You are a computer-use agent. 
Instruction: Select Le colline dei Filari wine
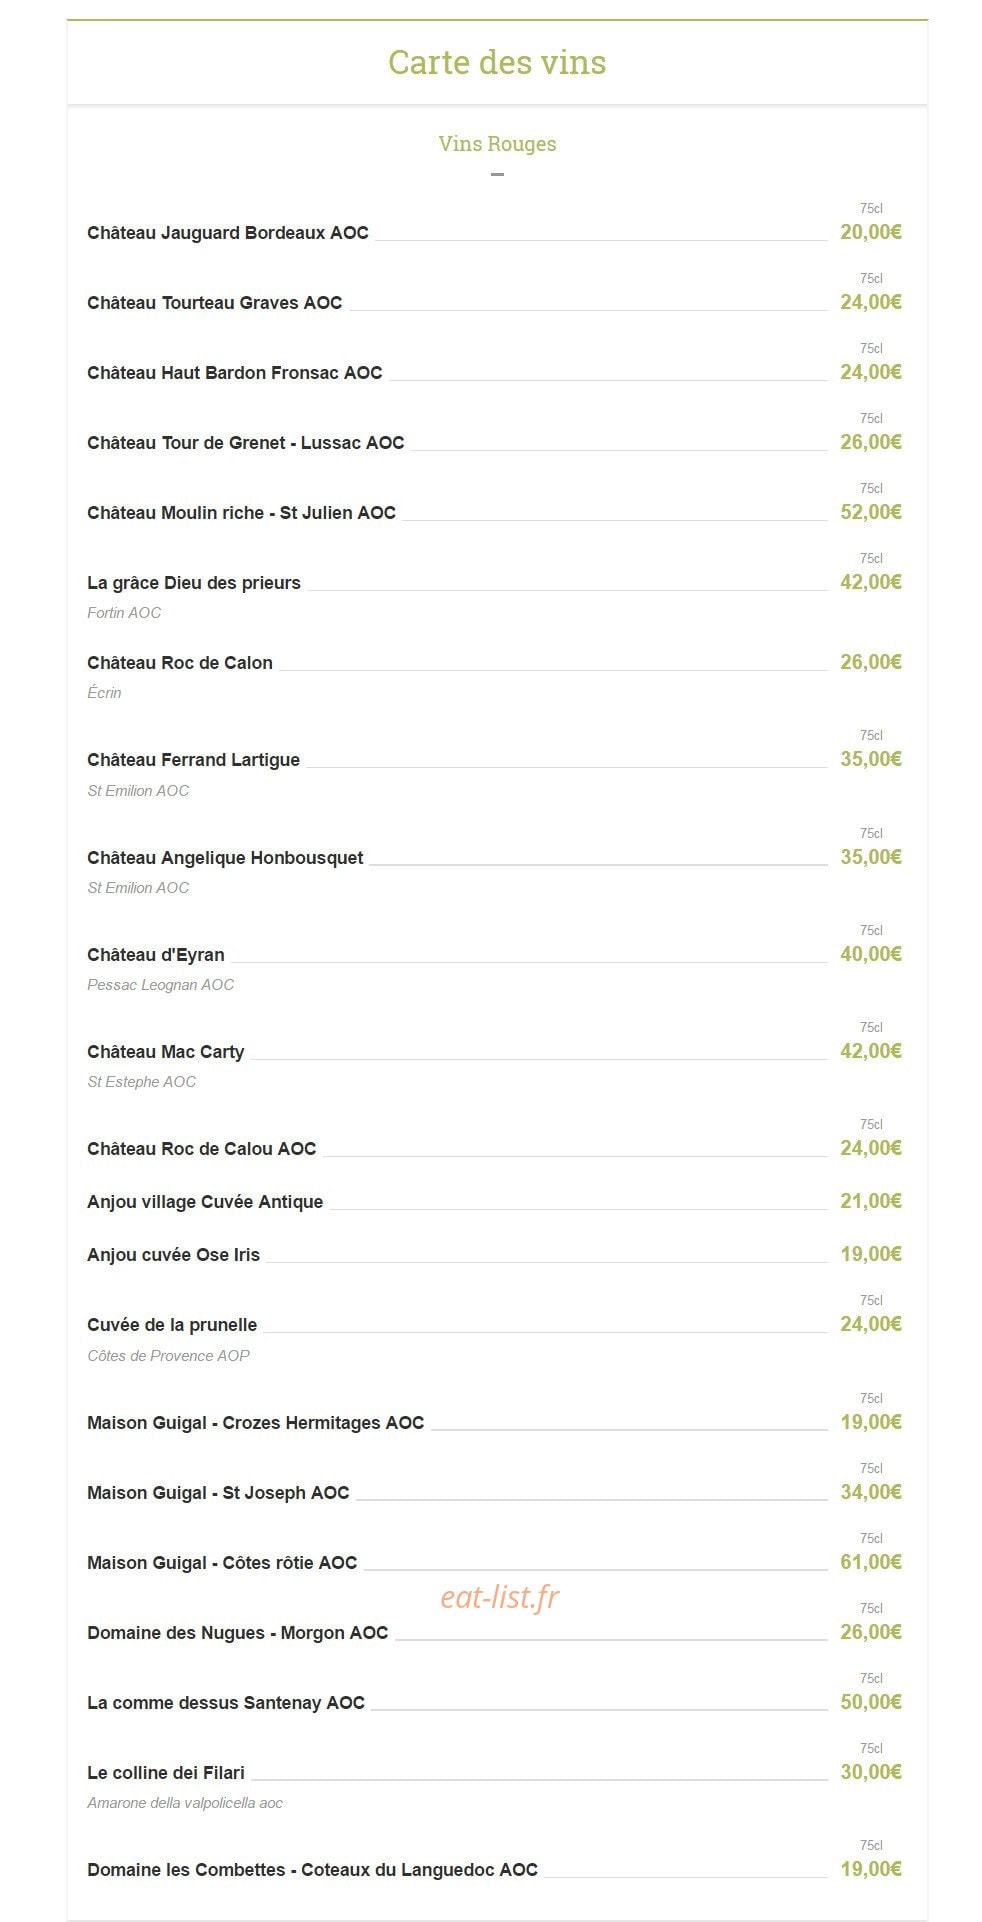[x=166, y=1773]
